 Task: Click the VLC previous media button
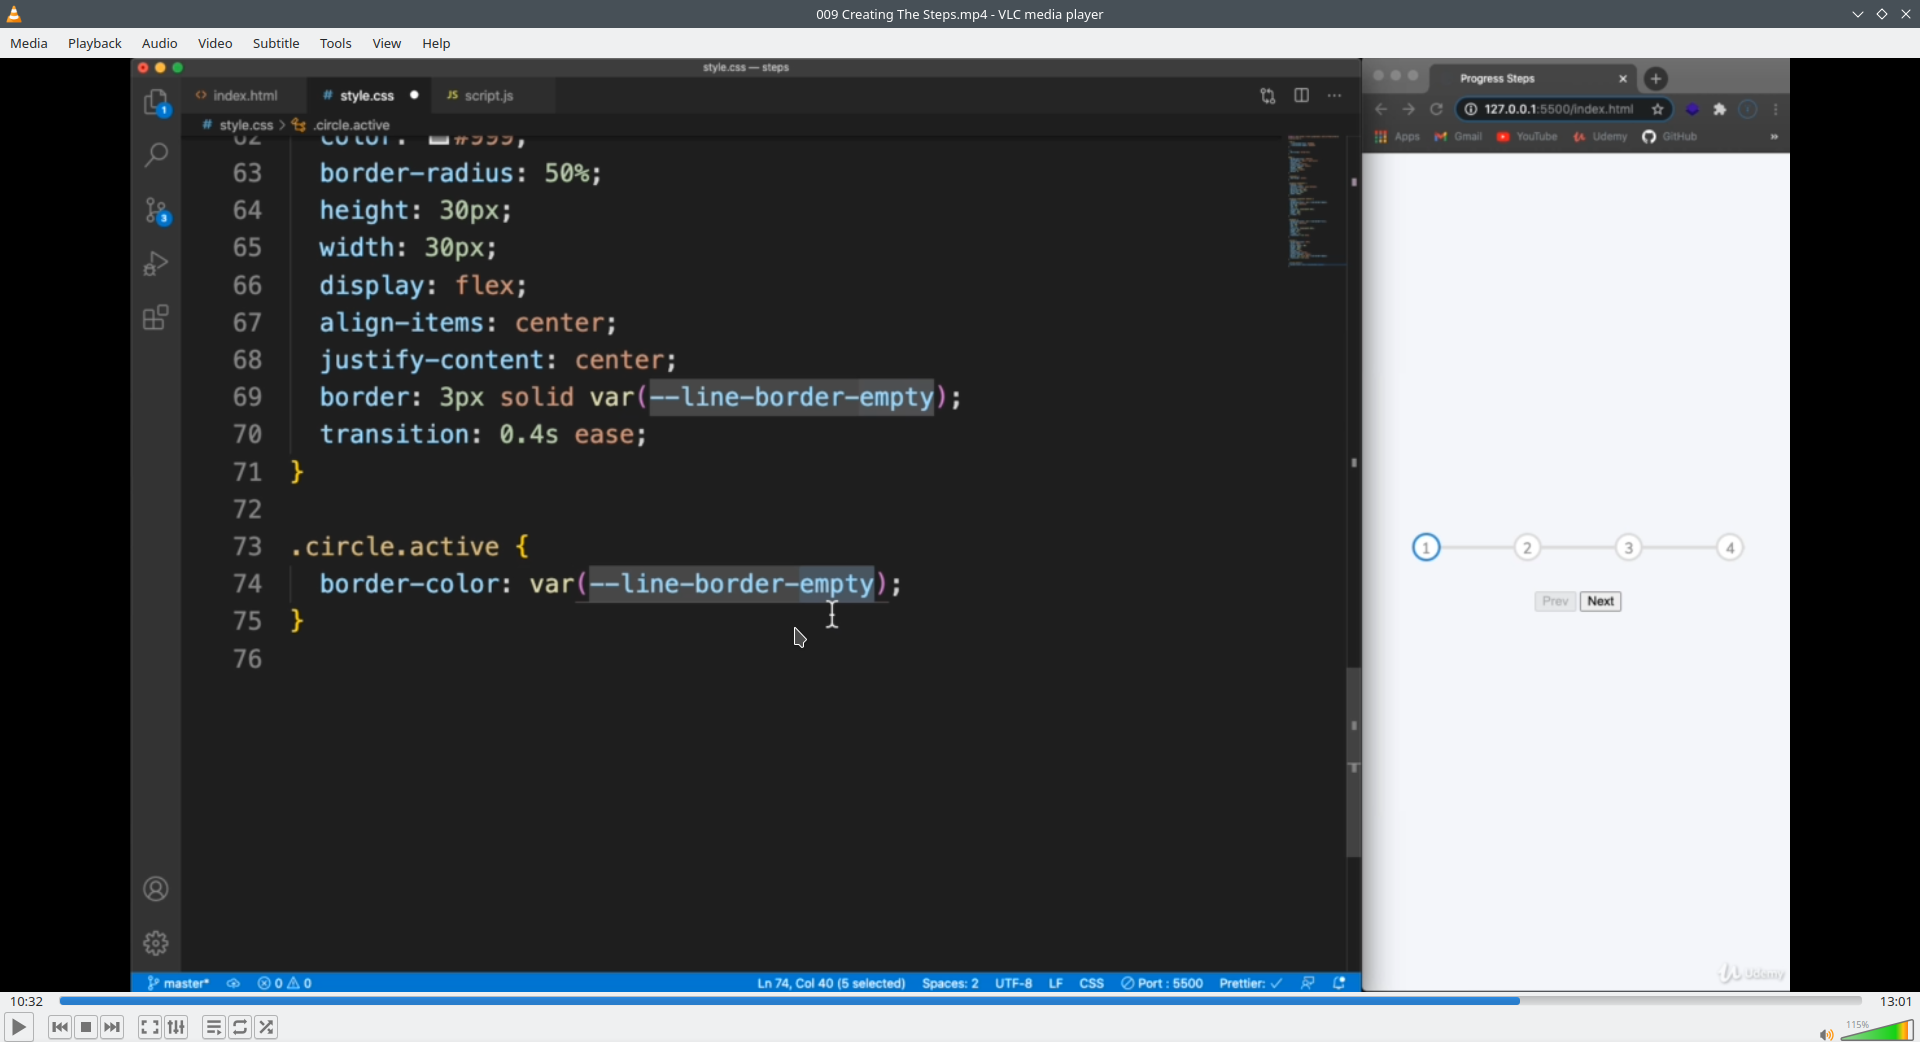[x=60, y=1027]
